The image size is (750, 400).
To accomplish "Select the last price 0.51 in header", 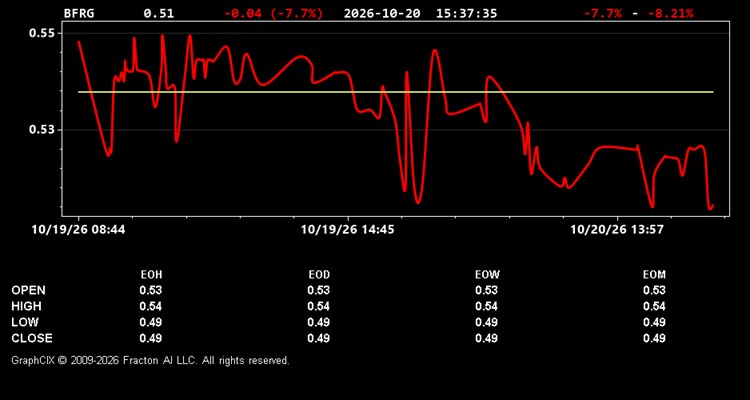I will 159,13.
